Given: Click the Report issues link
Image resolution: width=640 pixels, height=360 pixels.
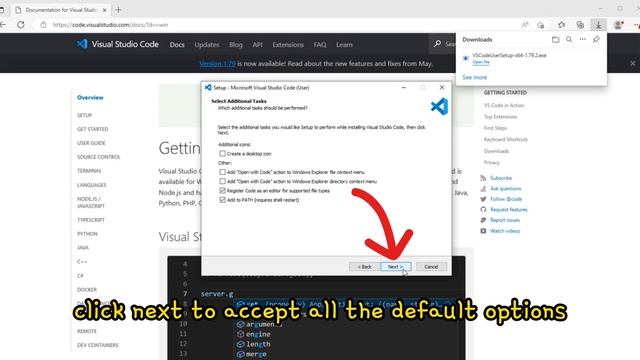Looking at the screenshot, I should coord(505,220).
